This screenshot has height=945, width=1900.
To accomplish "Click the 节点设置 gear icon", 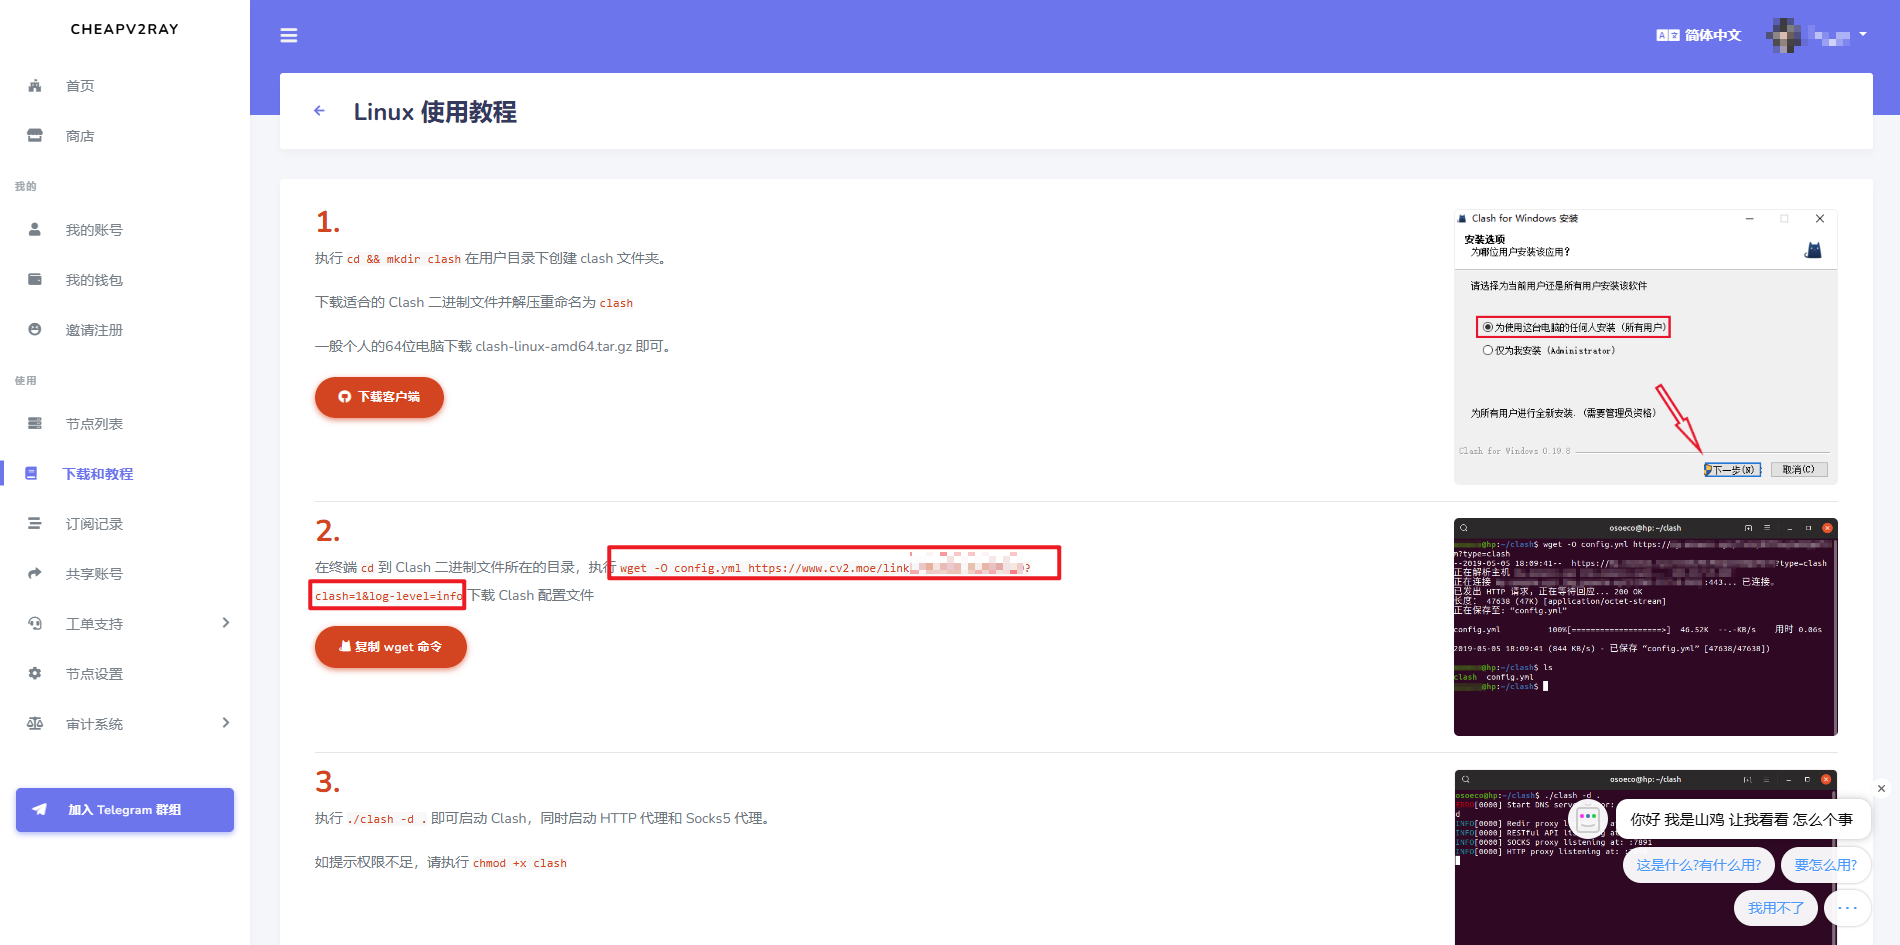I will point(35,674).
